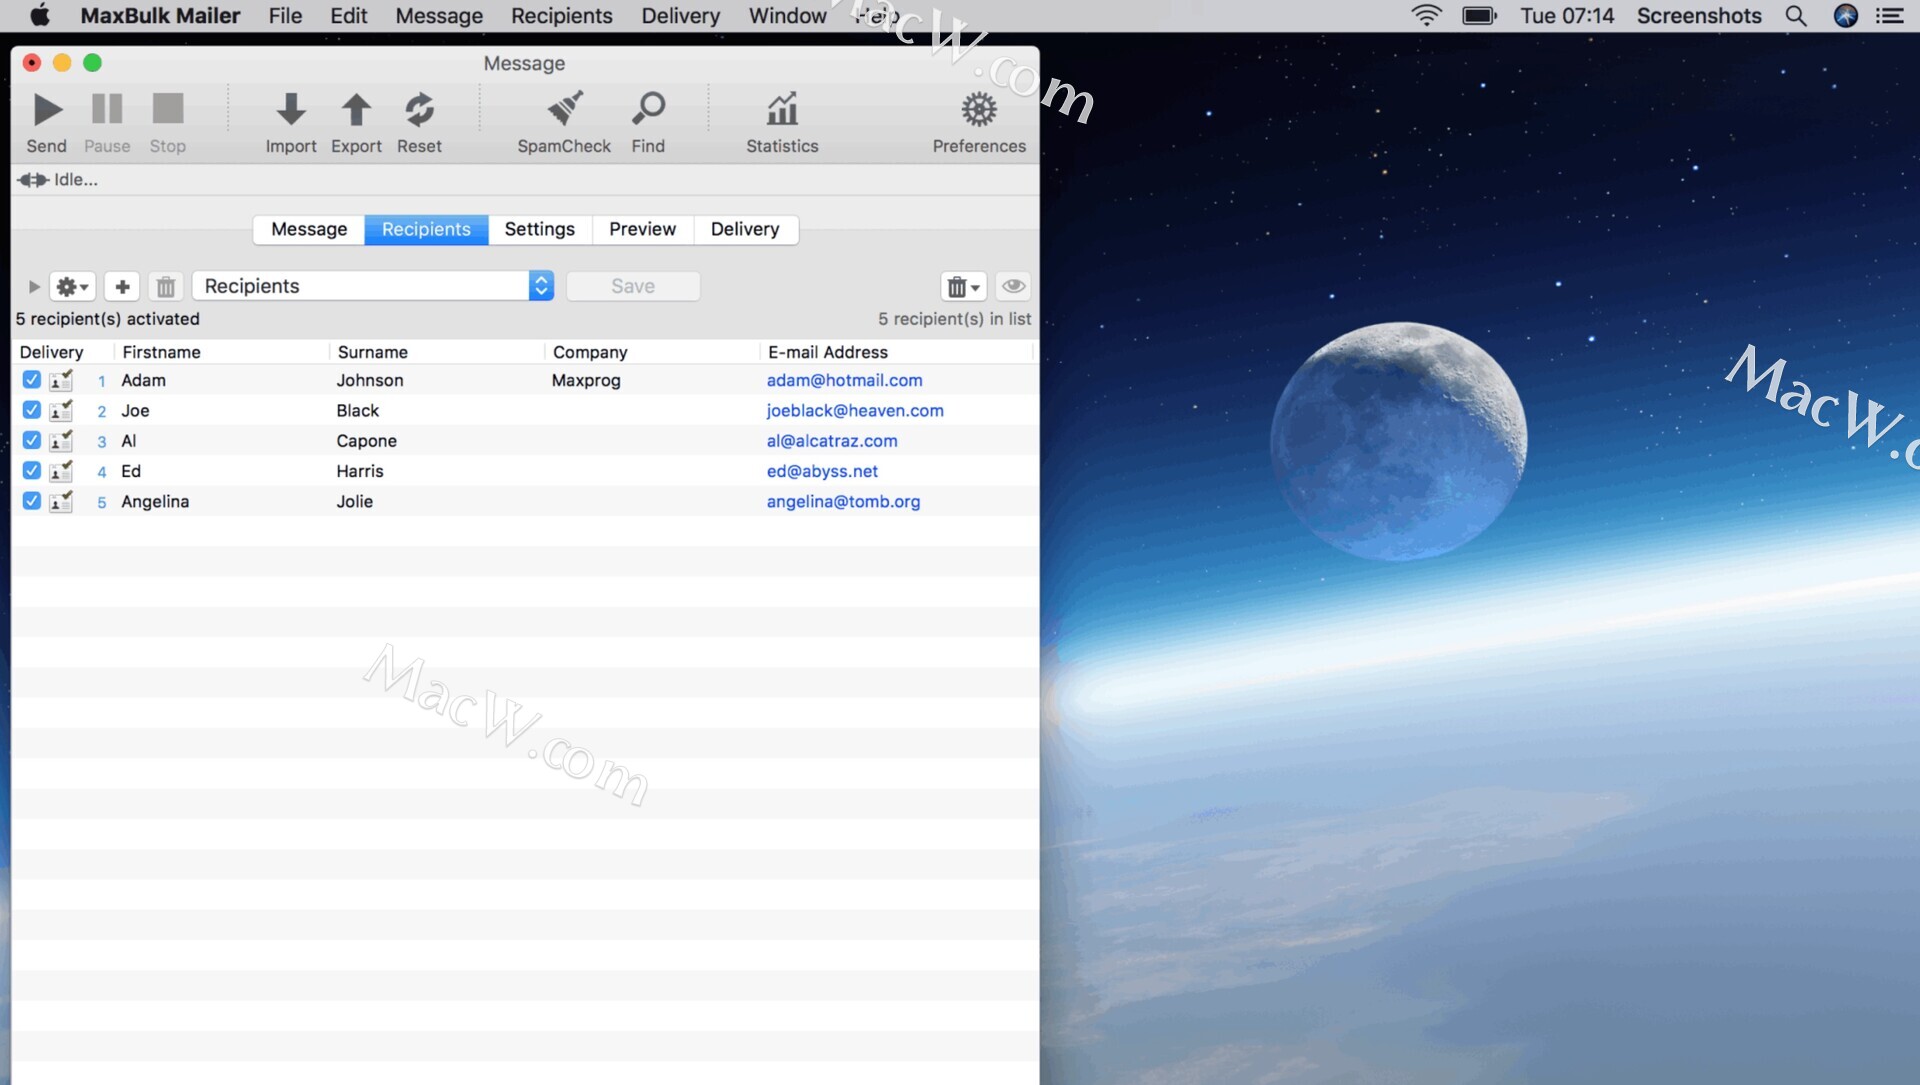
Task: Open the Statistics chart icon
Action: tap(782, 109)
